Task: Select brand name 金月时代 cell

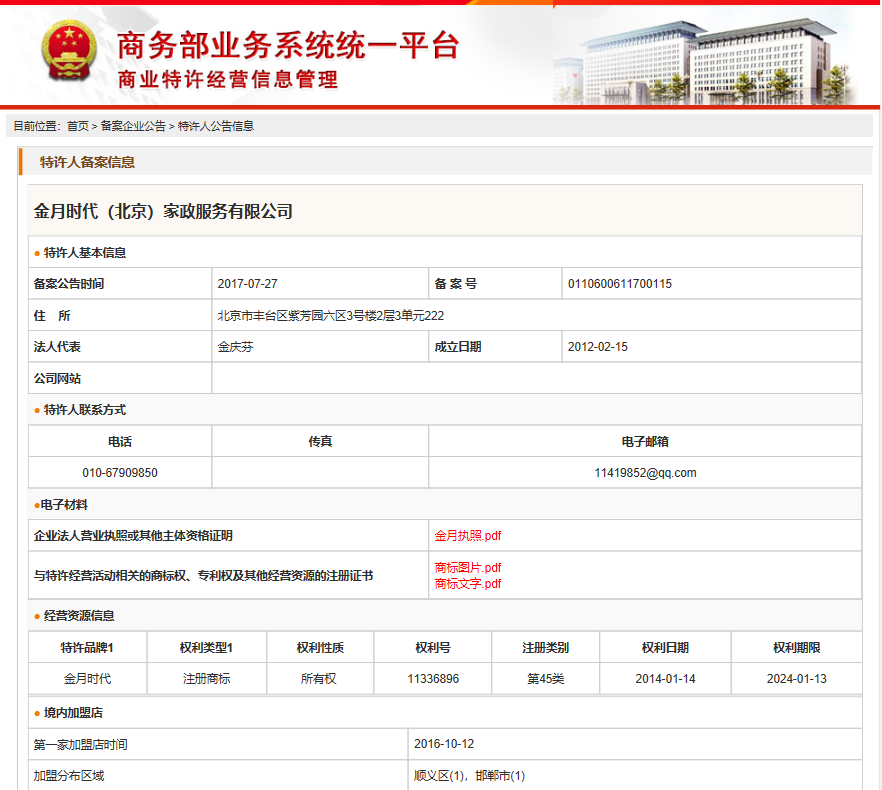Action: tap(87, 679)
